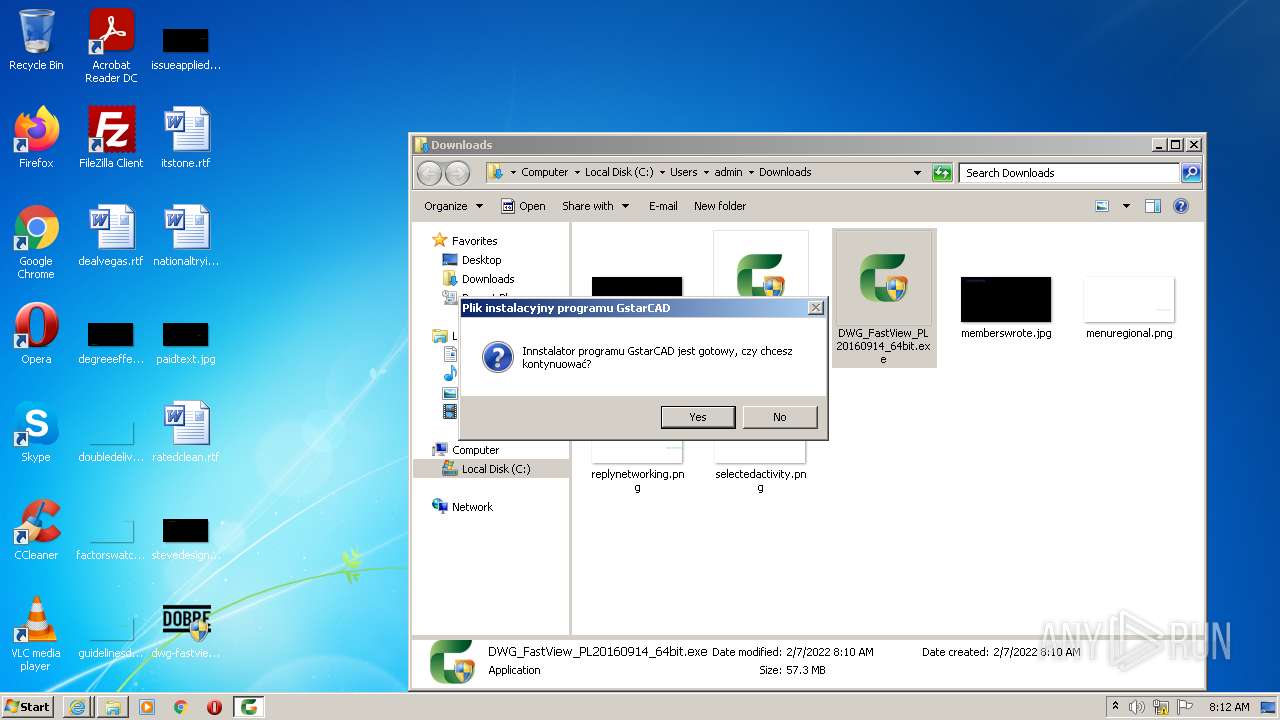Open the Organize menu in Explorer

(x=453, y=206)
